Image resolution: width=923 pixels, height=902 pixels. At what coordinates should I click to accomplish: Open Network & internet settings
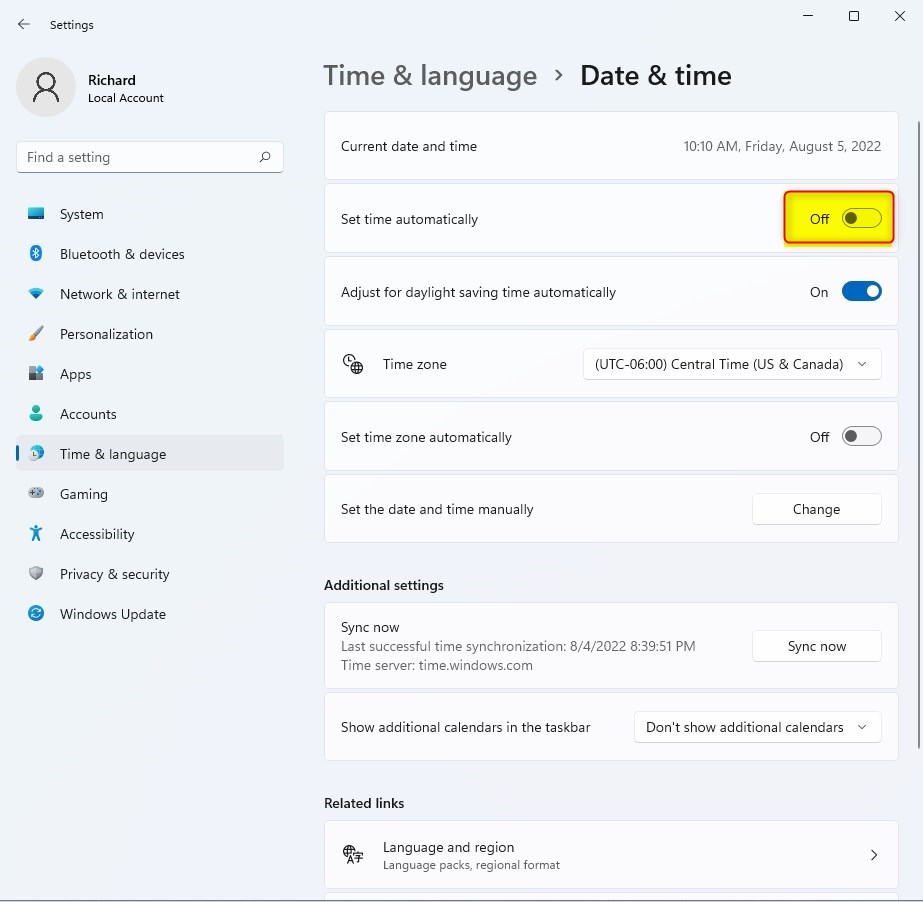(150, 294)
